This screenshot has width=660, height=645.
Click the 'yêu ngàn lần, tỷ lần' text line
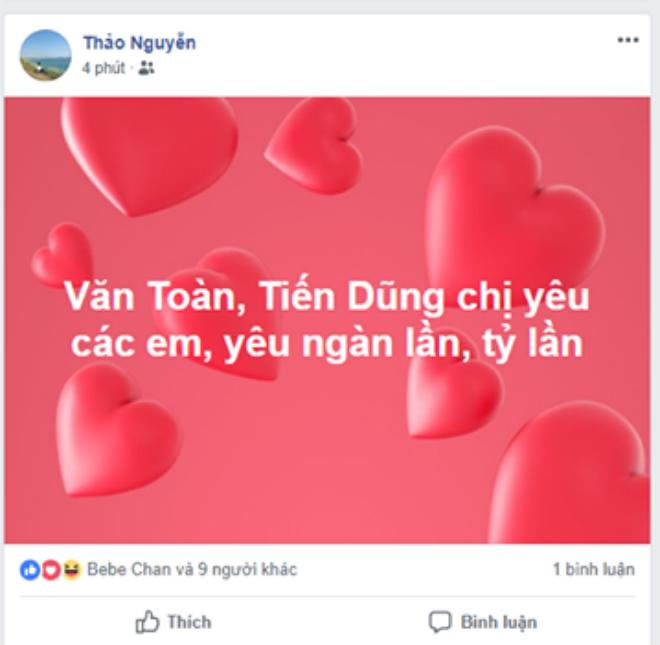tap(403, 344)
